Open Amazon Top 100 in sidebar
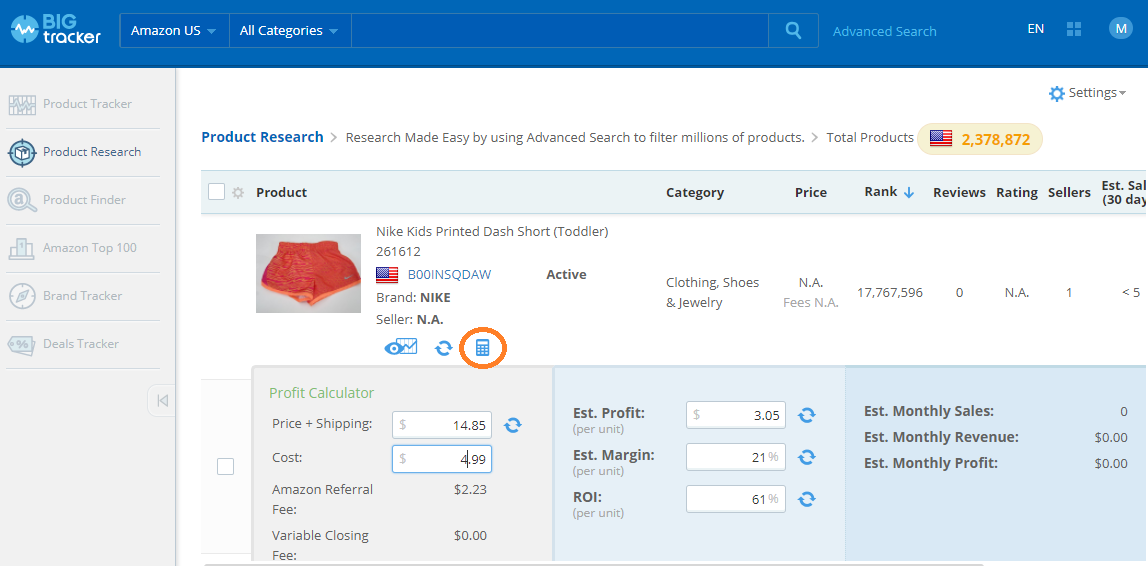 click(89, 247)
